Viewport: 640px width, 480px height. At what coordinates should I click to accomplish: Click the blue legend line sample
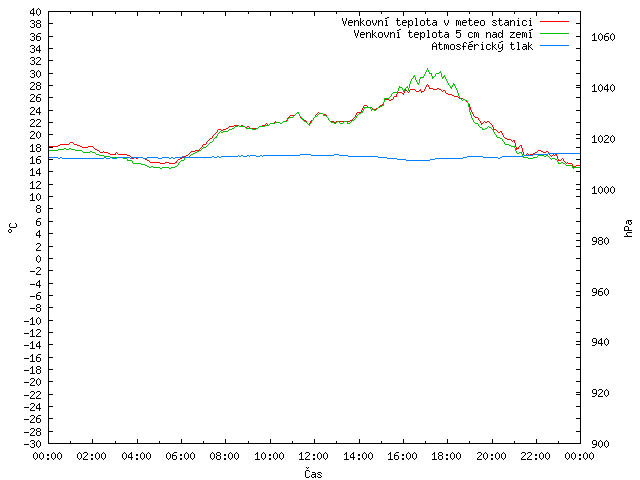554,45
